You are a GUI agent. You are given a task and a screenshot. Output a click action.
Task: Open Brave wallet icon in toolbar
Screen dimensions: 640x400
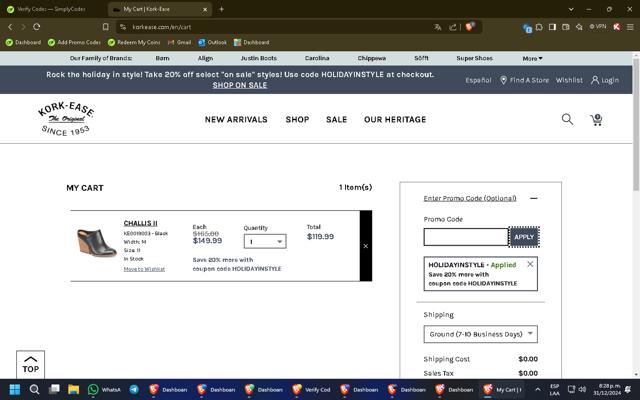pyautogui.click(x=566, y=27)
